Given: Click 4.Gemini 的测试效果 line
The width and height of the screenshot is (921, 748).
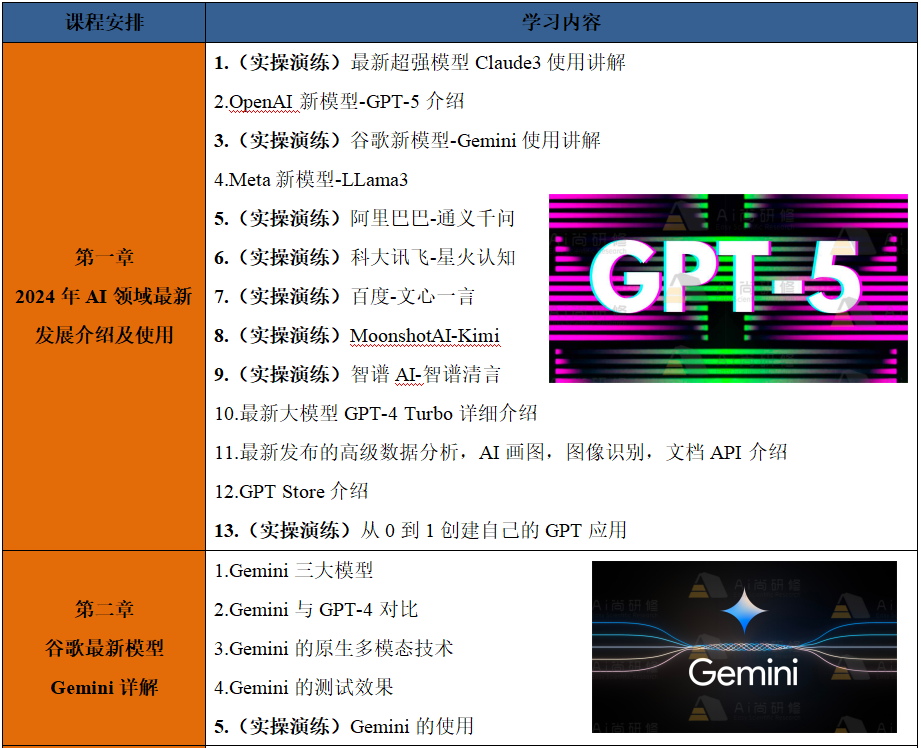Looking at the screenshot, I should [x=304, y=687].
